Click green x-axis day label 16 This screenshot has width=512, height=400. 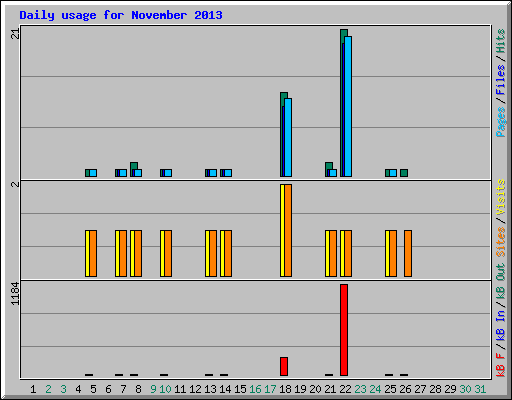(255, 389)
